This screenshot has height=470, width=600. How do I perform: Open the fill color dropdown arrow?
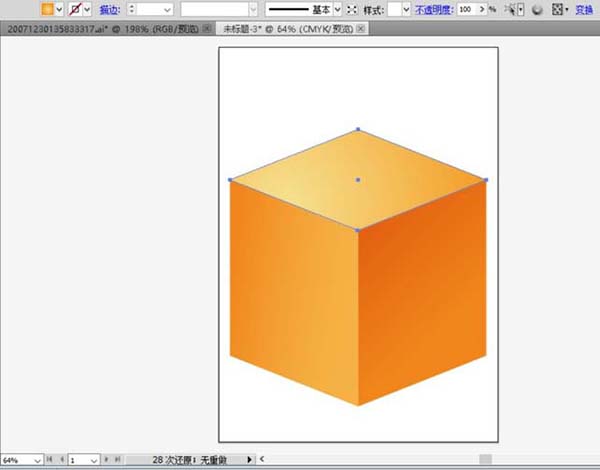pos(59,9)
